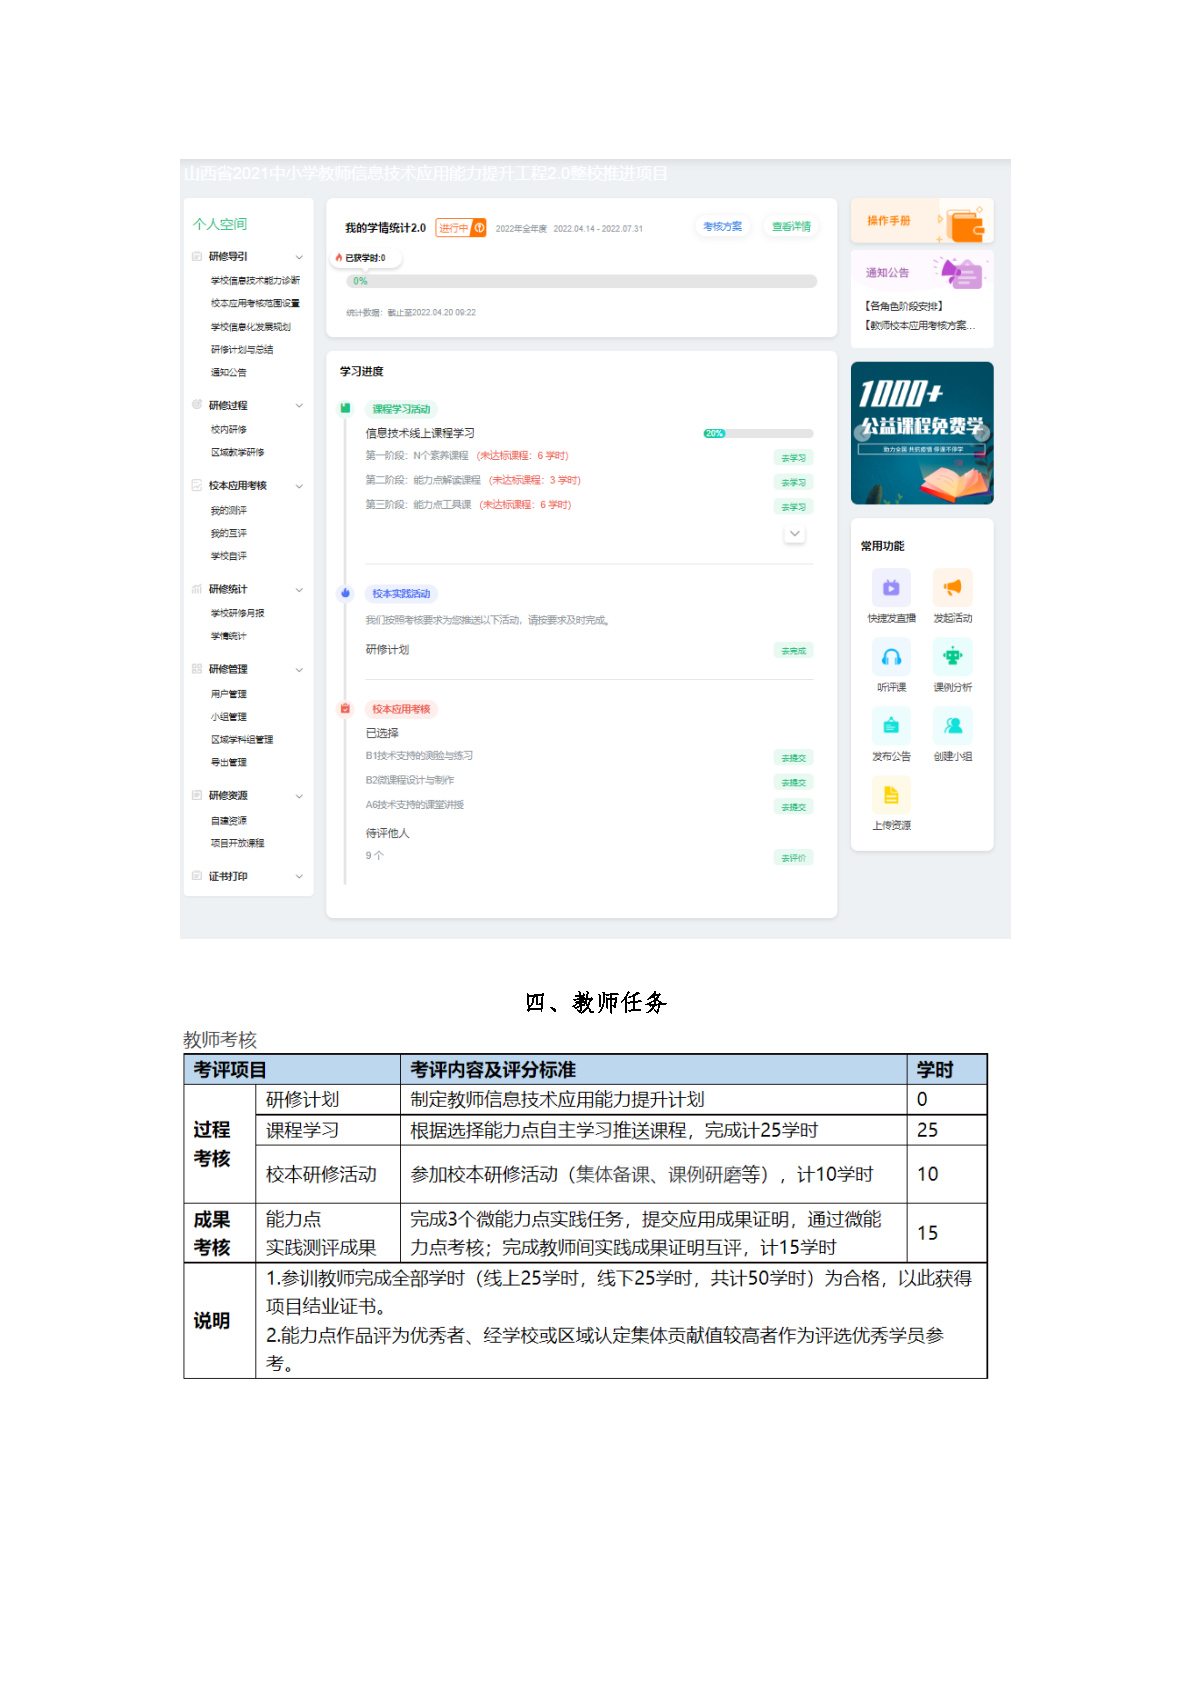This screenshot has width=1191, height=1684.
Task: Click the green 课程学习活动 timeline icon
Action: point(345,408)
